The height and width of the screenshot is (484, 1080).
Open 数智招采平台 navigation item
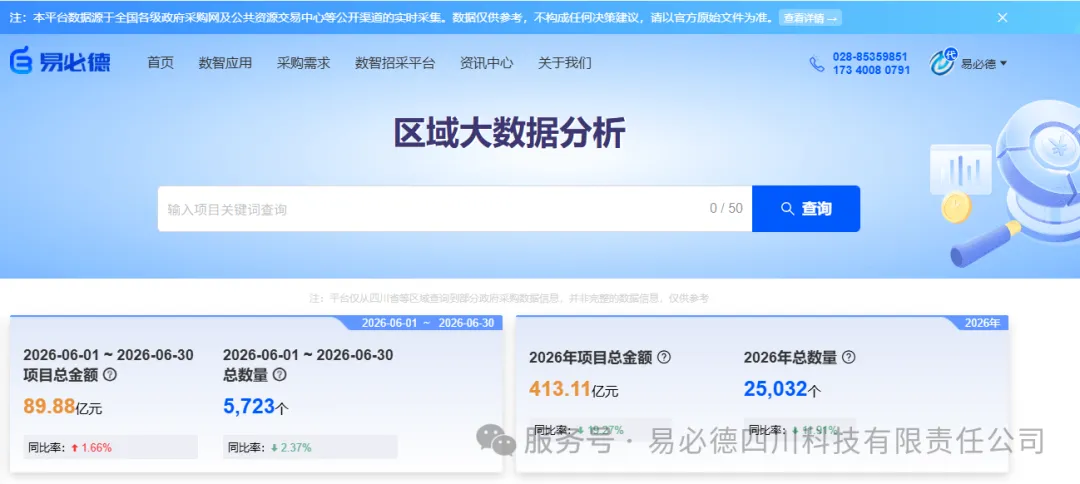[395, 63]
